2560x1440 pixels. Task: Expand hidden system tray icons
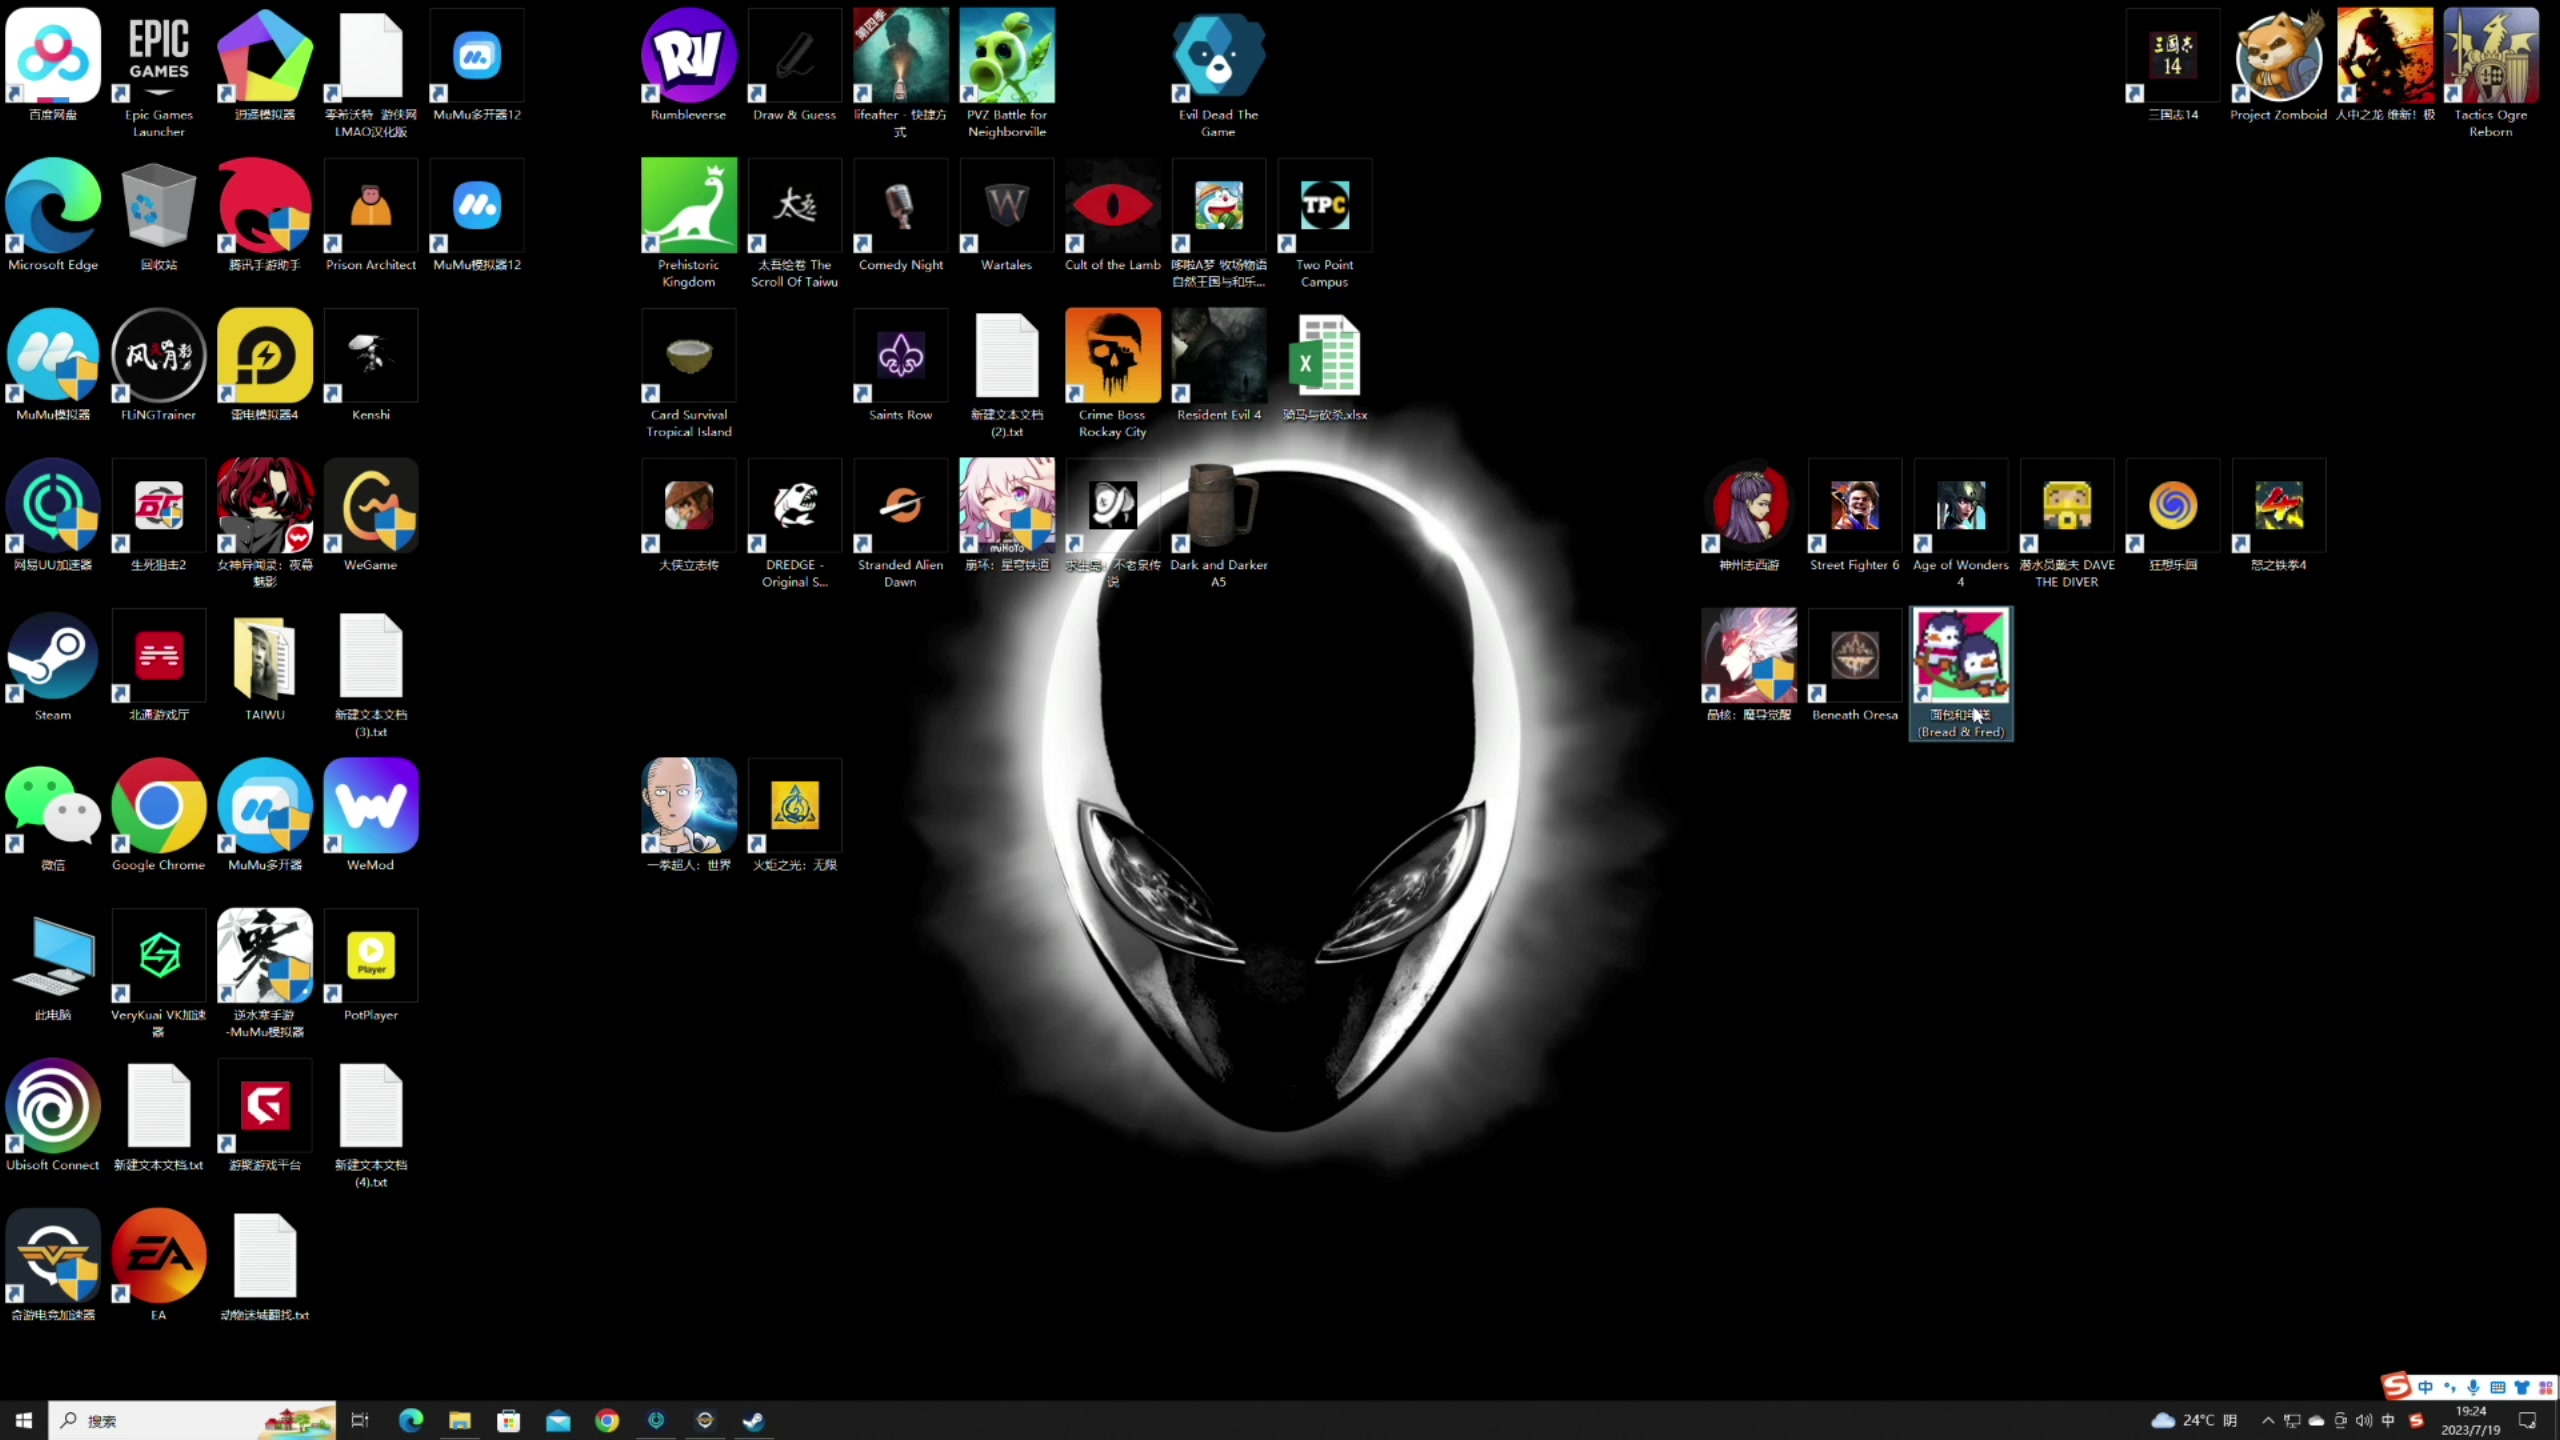click(2268, 1420)
